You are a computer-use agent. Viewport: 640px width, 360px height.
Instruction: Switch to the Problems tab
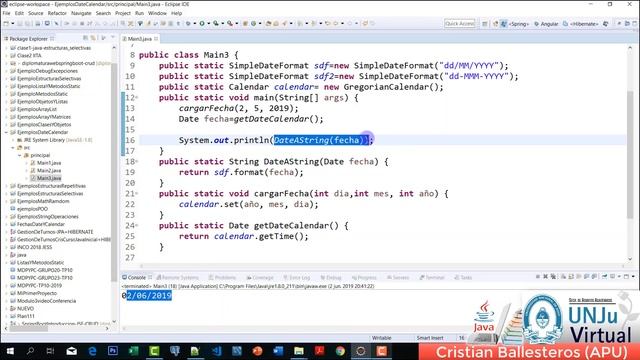pos(222,277)
